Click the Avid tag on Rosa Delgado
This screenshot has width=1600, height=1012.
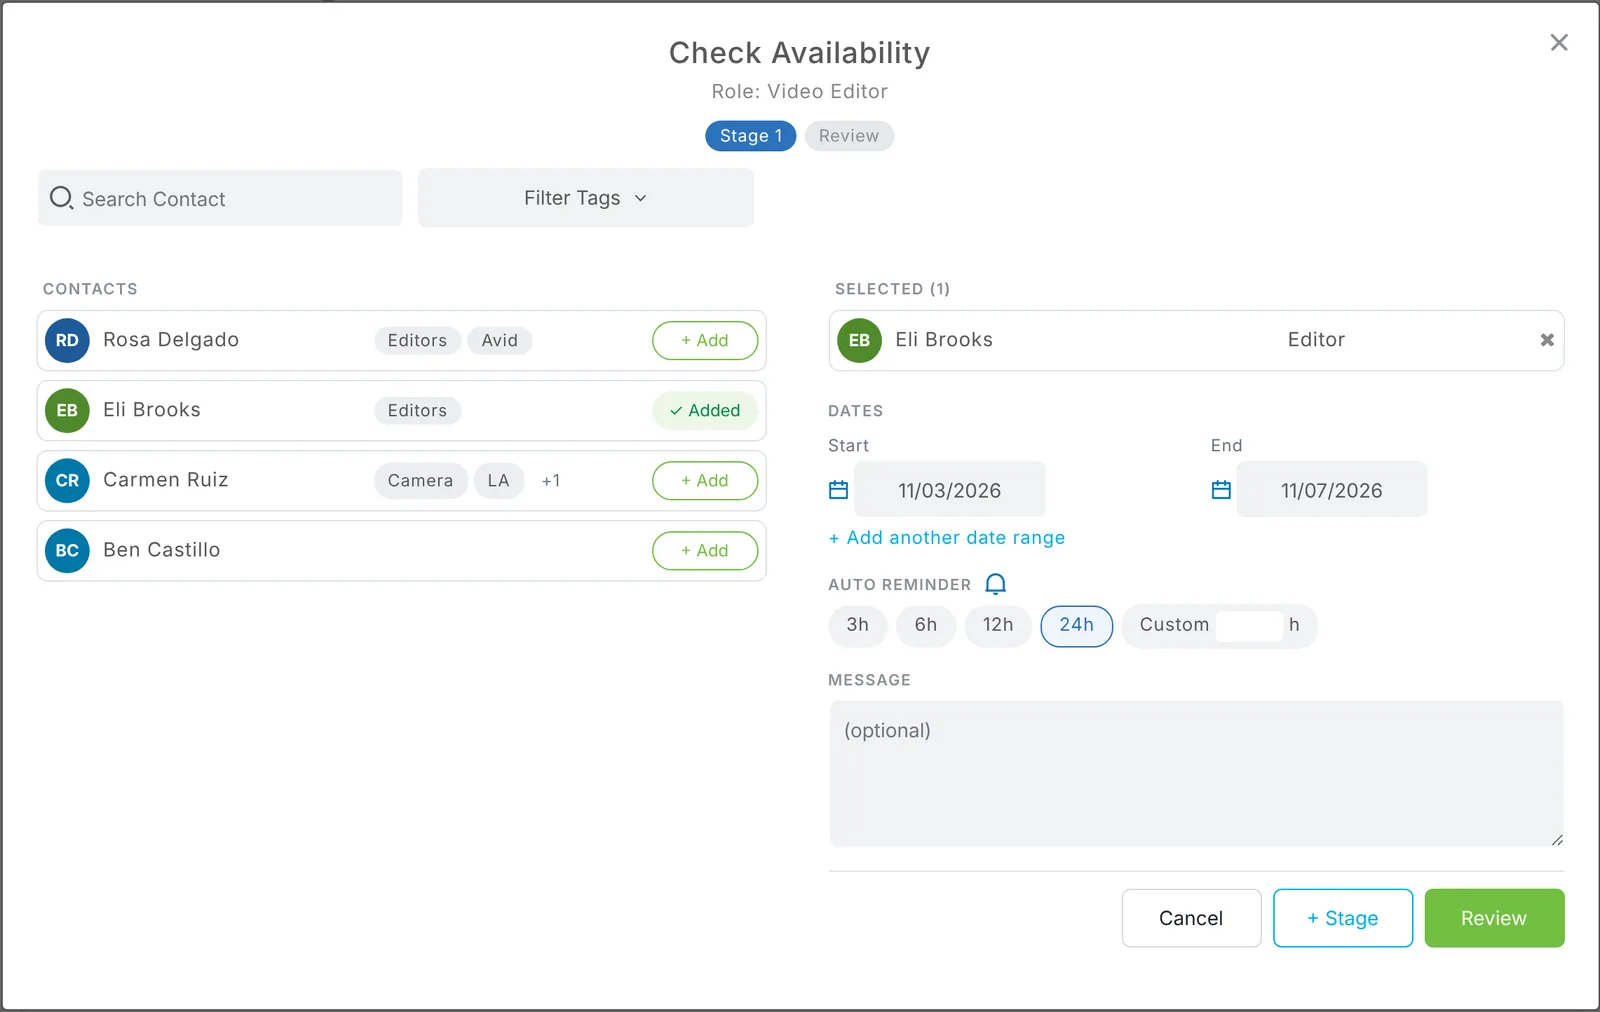click(500, 341)
